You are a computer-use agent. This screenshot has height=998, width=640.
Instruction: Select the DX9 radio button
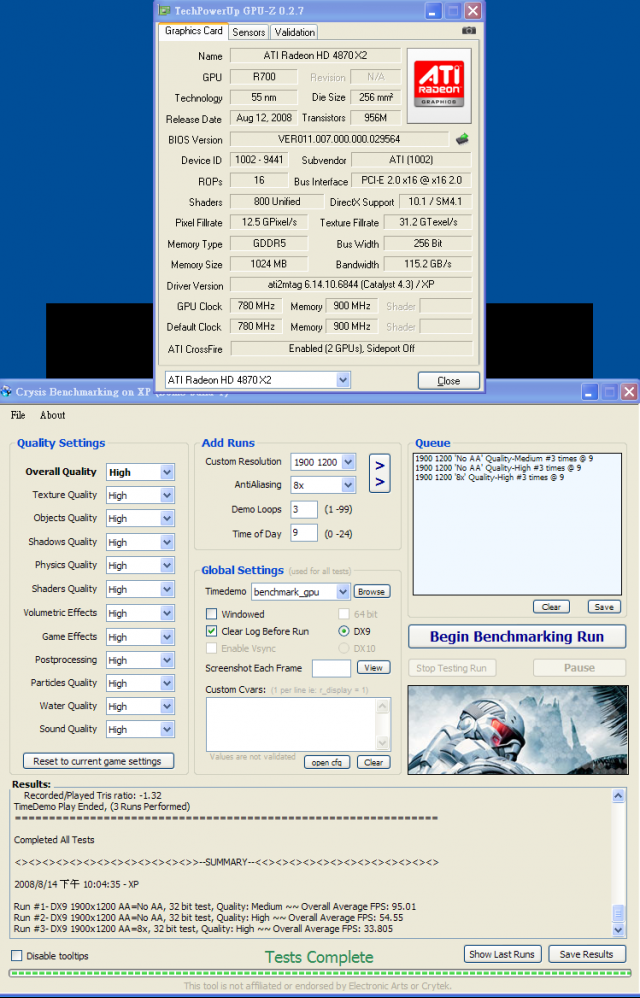click(x=344, y=631)
